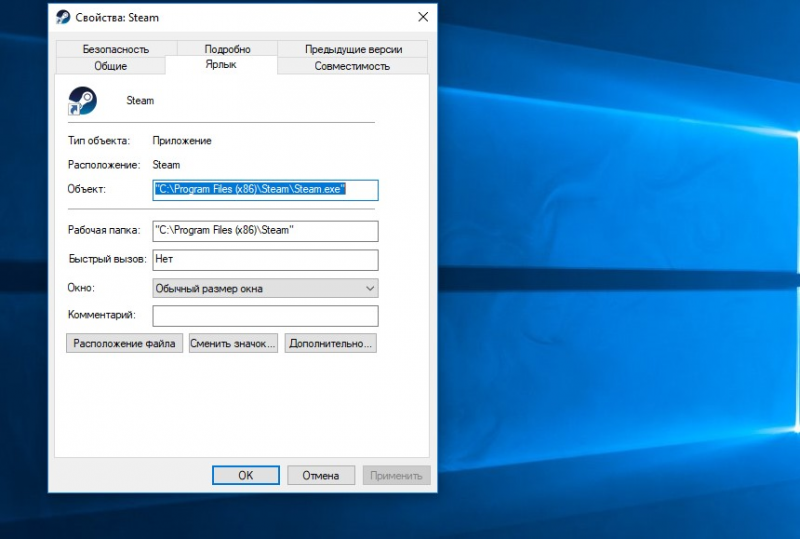Open the Совместимость tab
Screen dimensions: 800x539
pos(352,66)
